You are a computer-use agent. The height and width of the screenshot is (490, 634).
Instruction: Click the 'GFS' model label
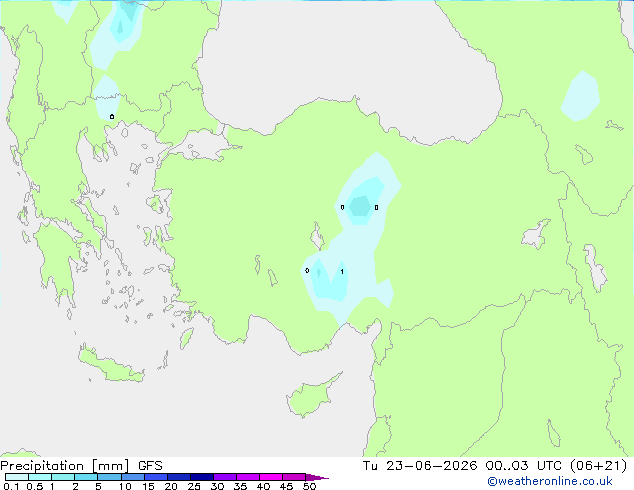pos(150,466)
